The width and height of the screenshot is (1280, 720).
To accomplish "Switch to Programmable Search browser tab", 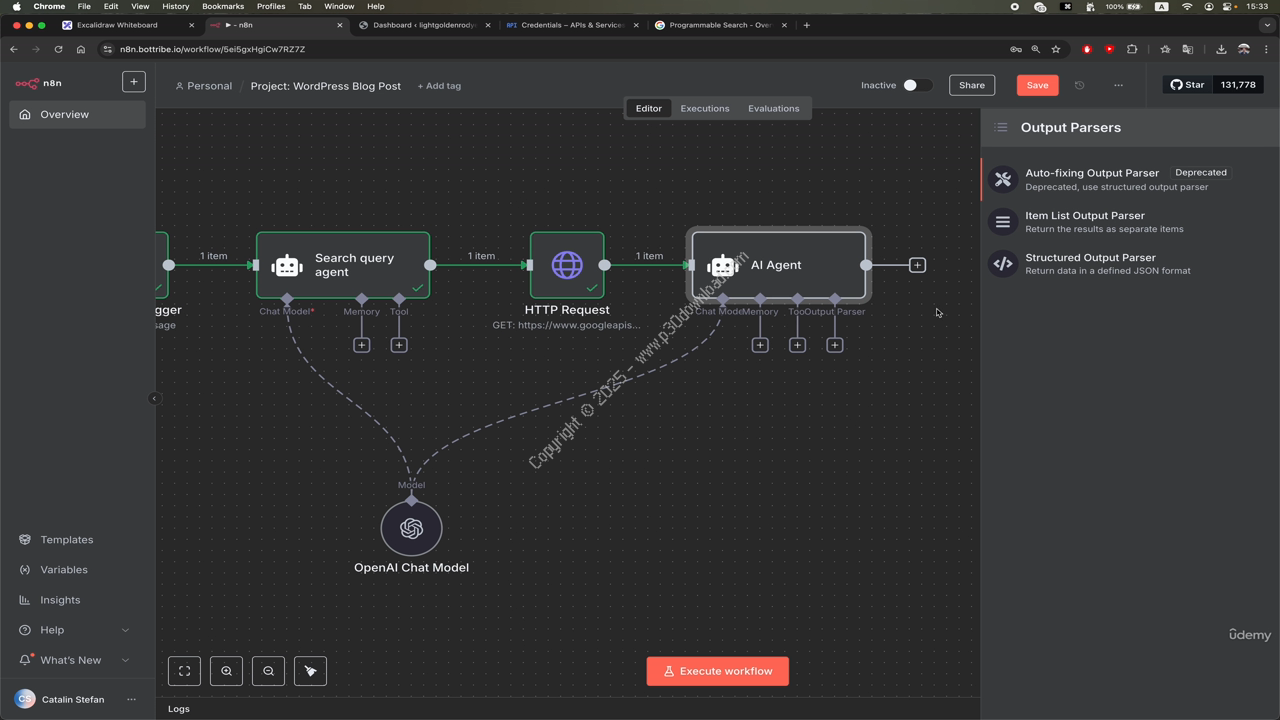I will 720,25.
